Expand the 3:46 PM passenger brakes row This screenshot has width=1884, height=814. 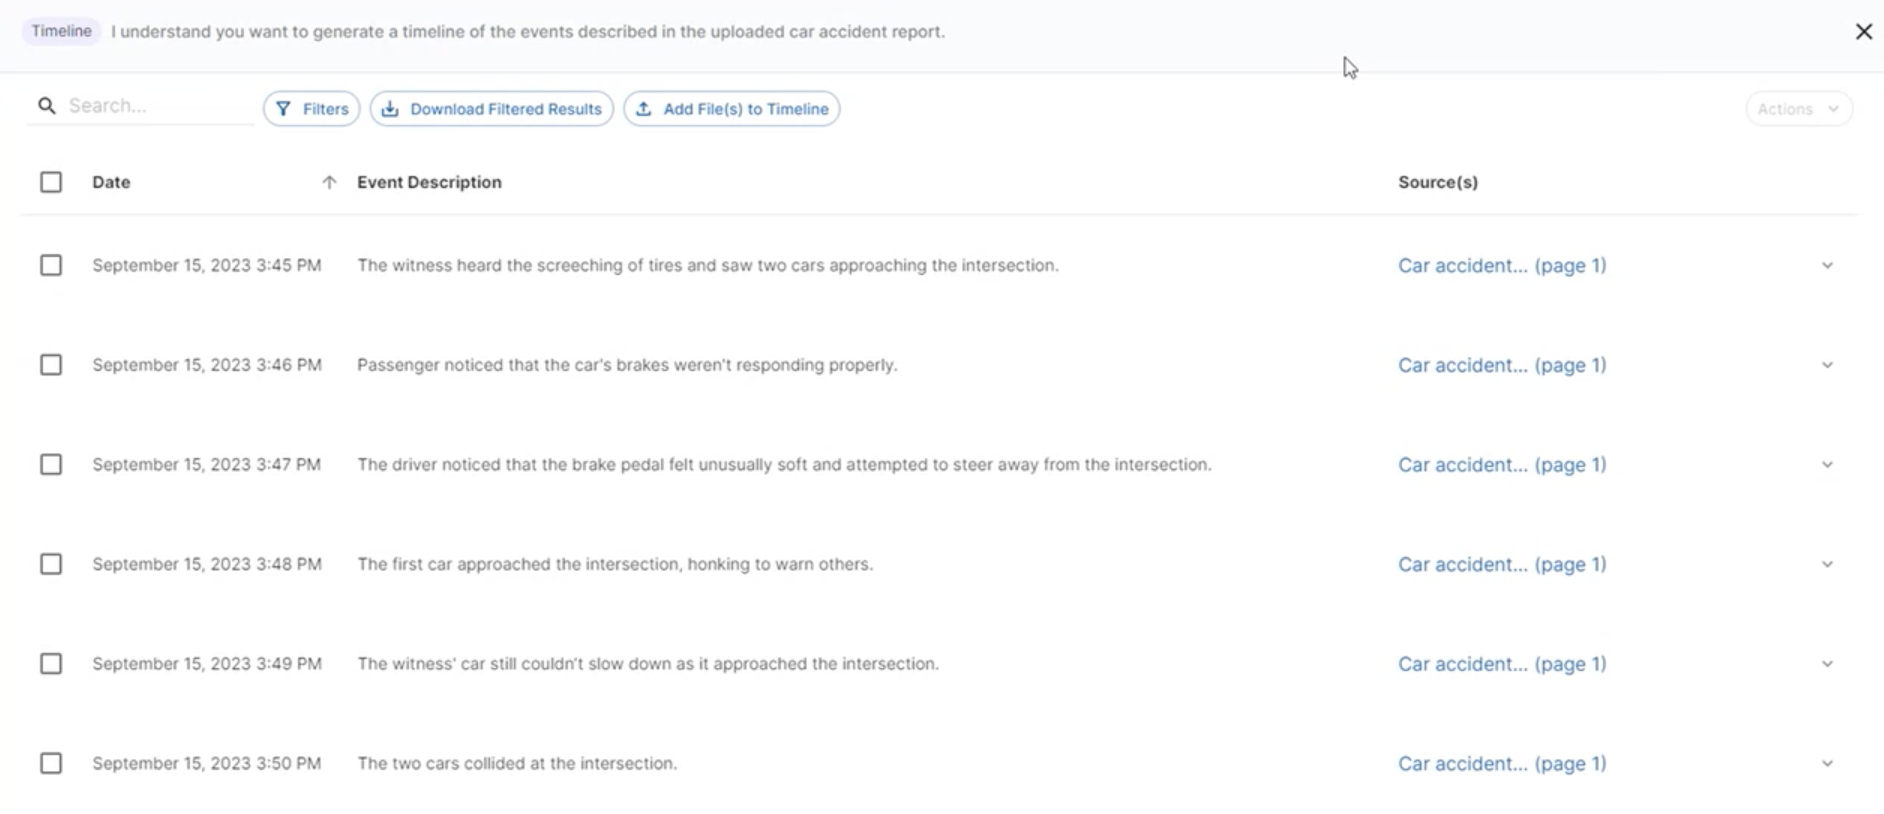click(x=1827, y=365)
